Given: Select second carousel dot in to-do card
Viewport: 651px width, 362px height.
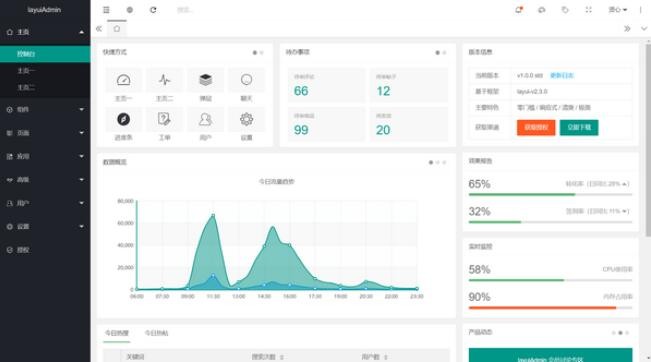Looking at the screenshot, I should [x=444, y=53].
